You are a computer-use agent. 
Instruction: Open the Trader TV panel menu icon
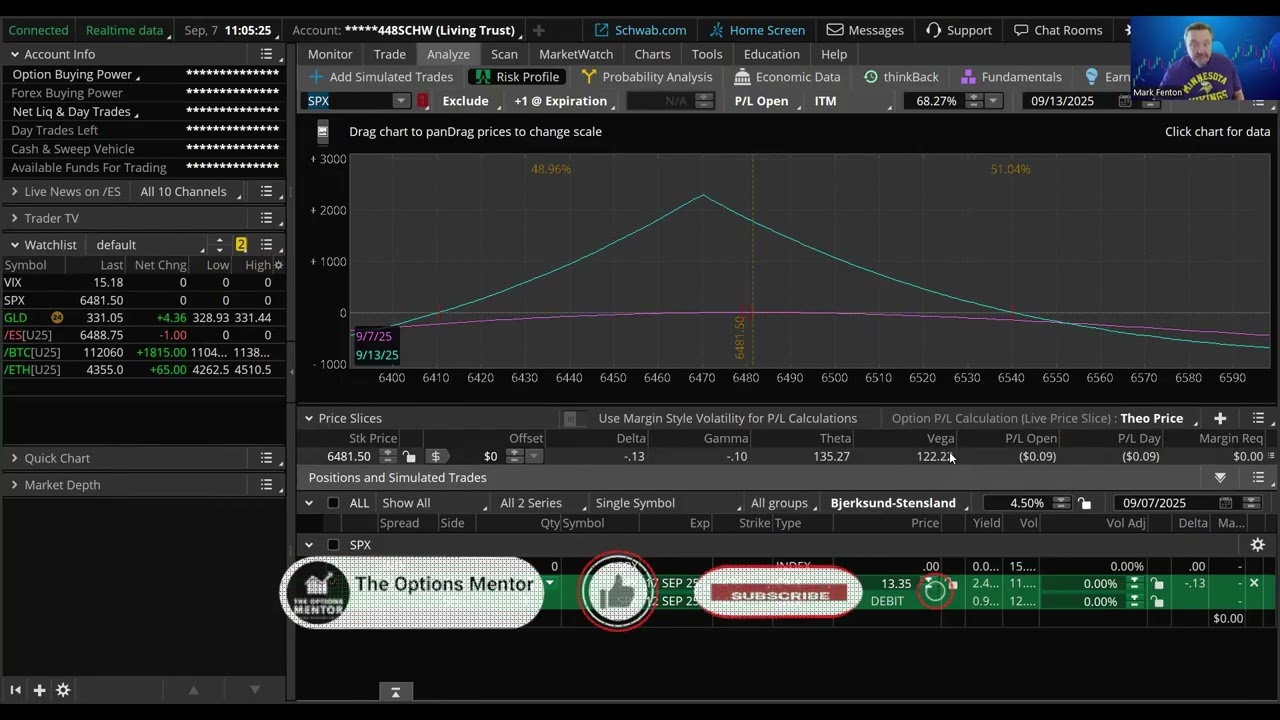[266, 218]
